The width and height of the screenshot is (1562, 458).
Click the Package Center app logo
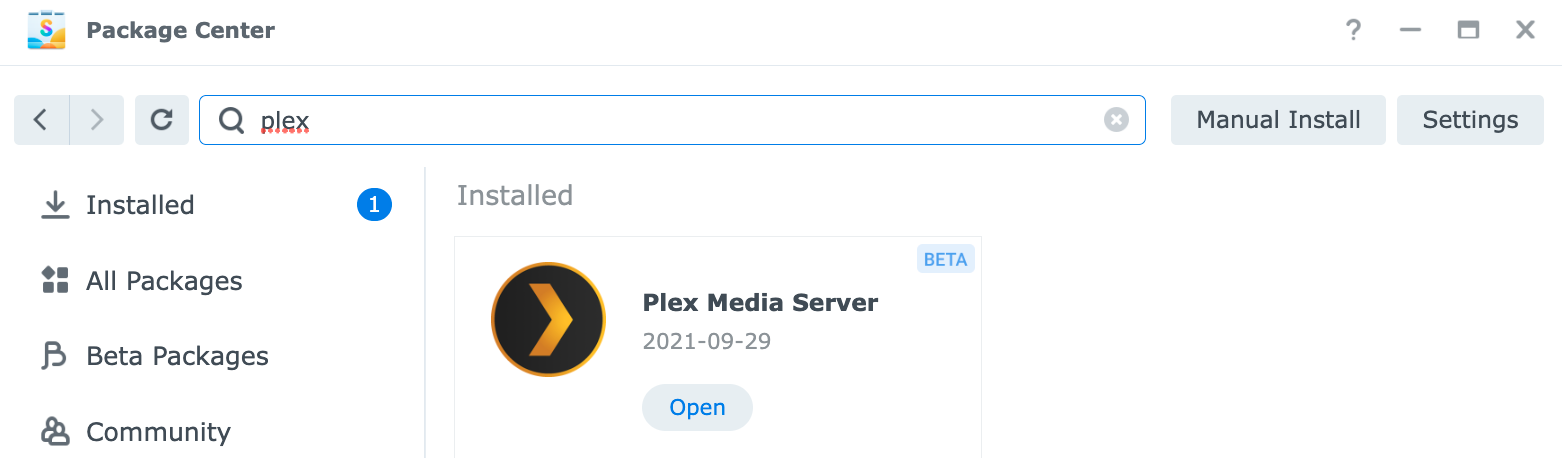coord(46,30)
